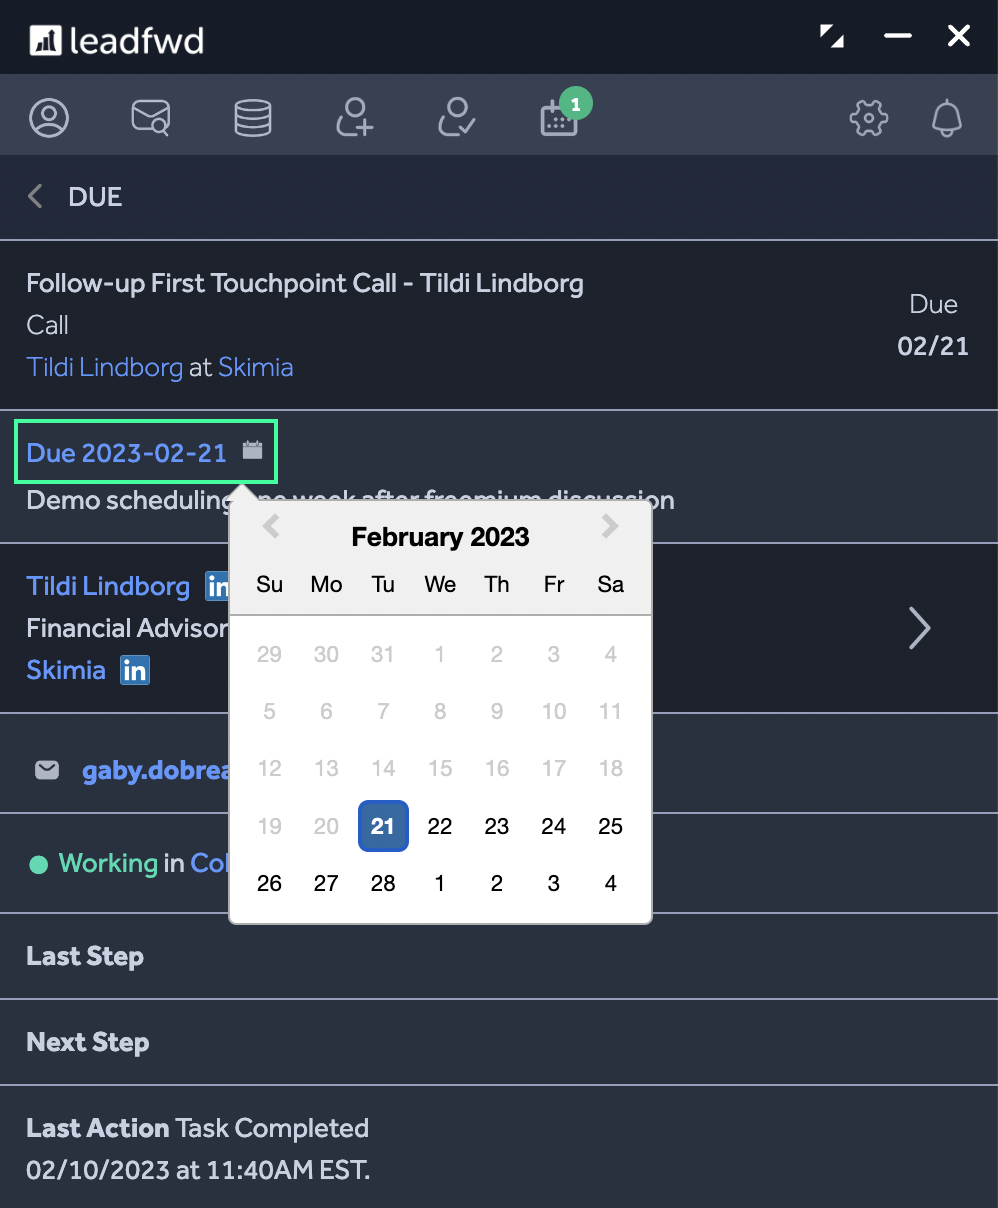Click the Working status indicator dot
This screenshot has height=1208, width=998.
click(x=38, y=863)
